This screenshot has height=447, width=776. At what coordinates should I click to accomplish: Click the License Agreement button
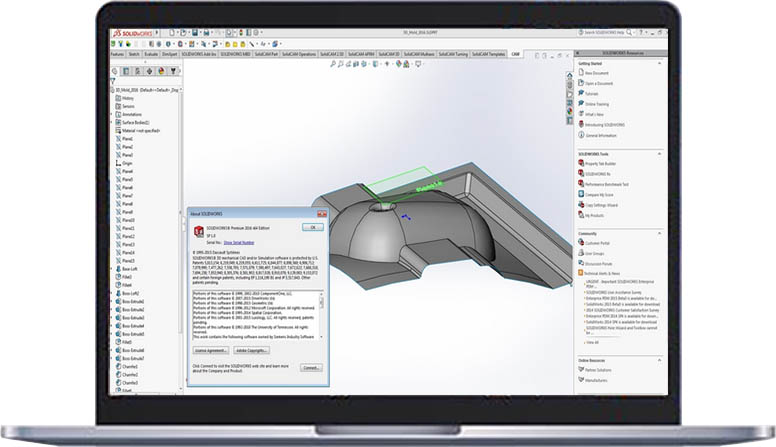[x=211, y=350]
